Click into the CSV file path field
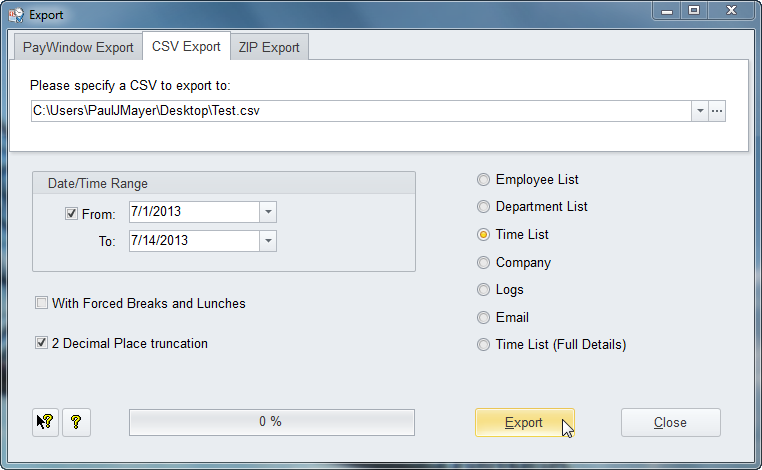Screen dimensions: 762x470 point(360,111)
